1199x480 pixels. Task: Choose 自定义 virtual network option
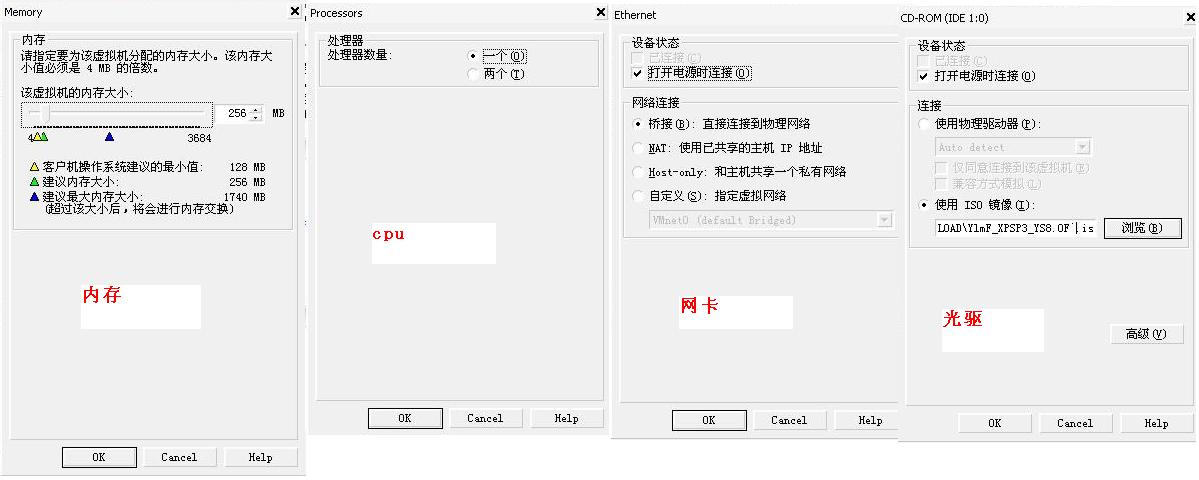pos(638,196)
